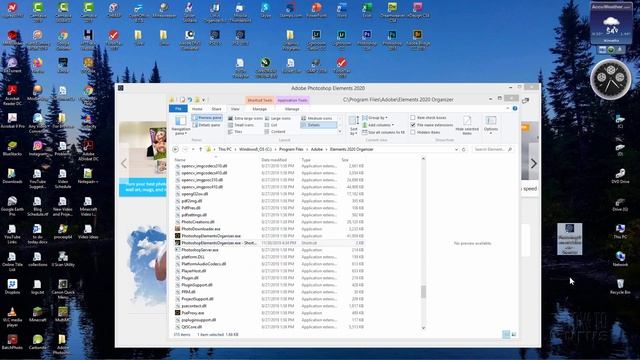Switch to details view in status bar
Viewport: 640px width, 360px height.
pos(506,334)
